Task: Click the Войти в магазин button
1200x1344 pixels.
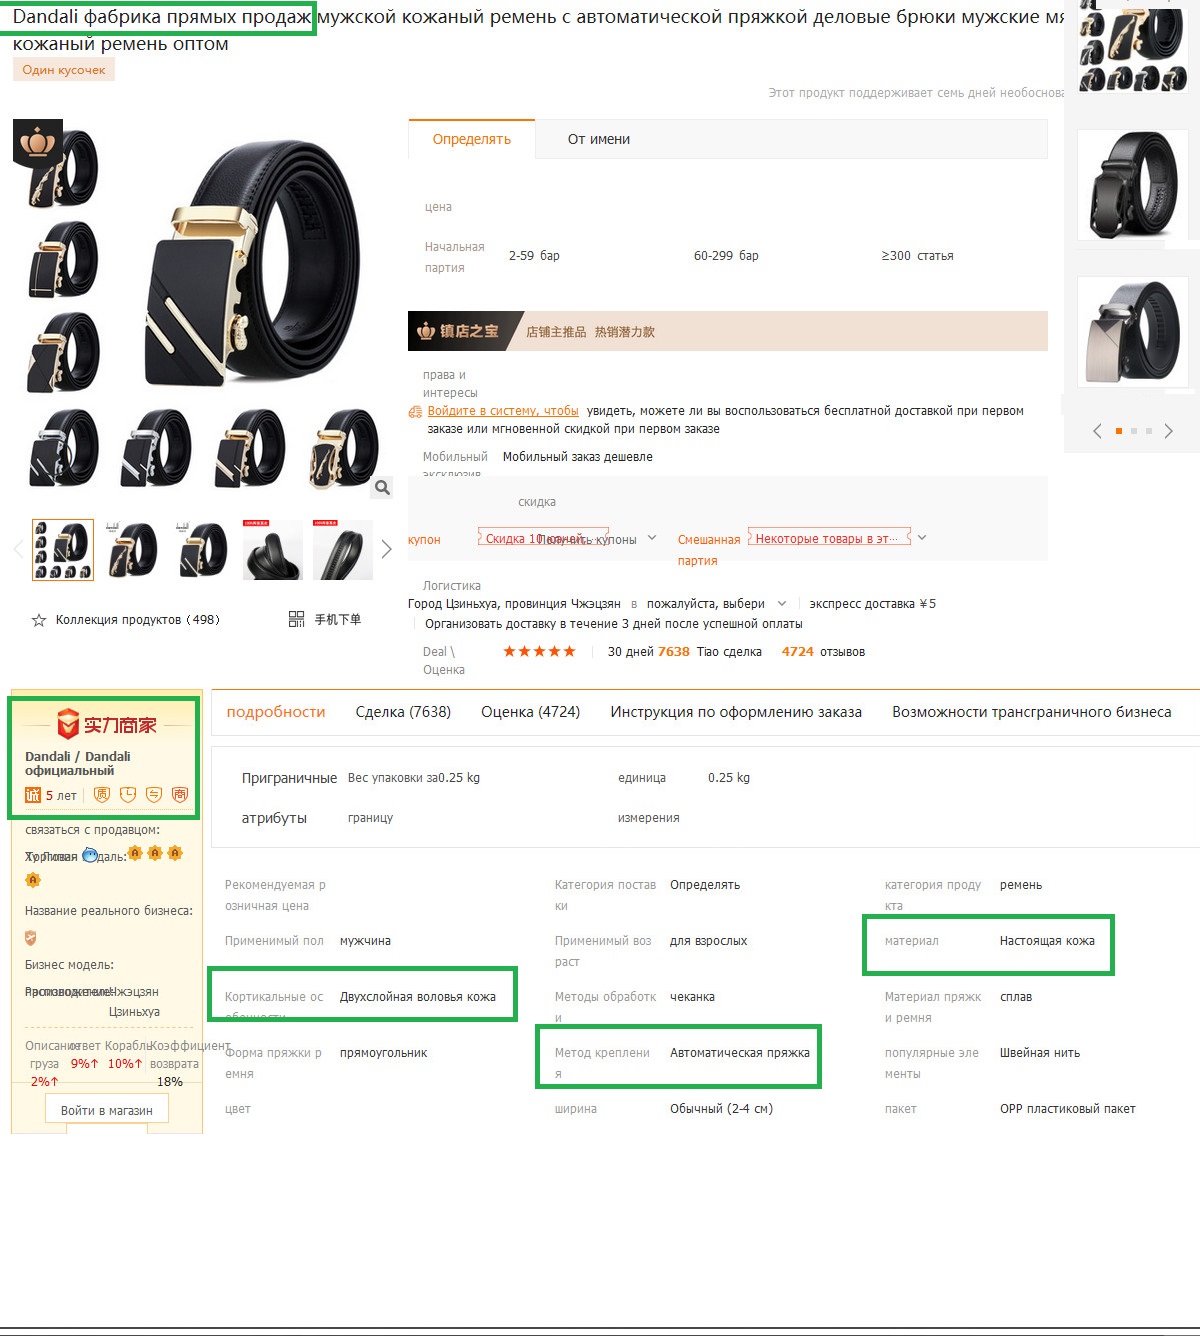Action: (107, 1110)
